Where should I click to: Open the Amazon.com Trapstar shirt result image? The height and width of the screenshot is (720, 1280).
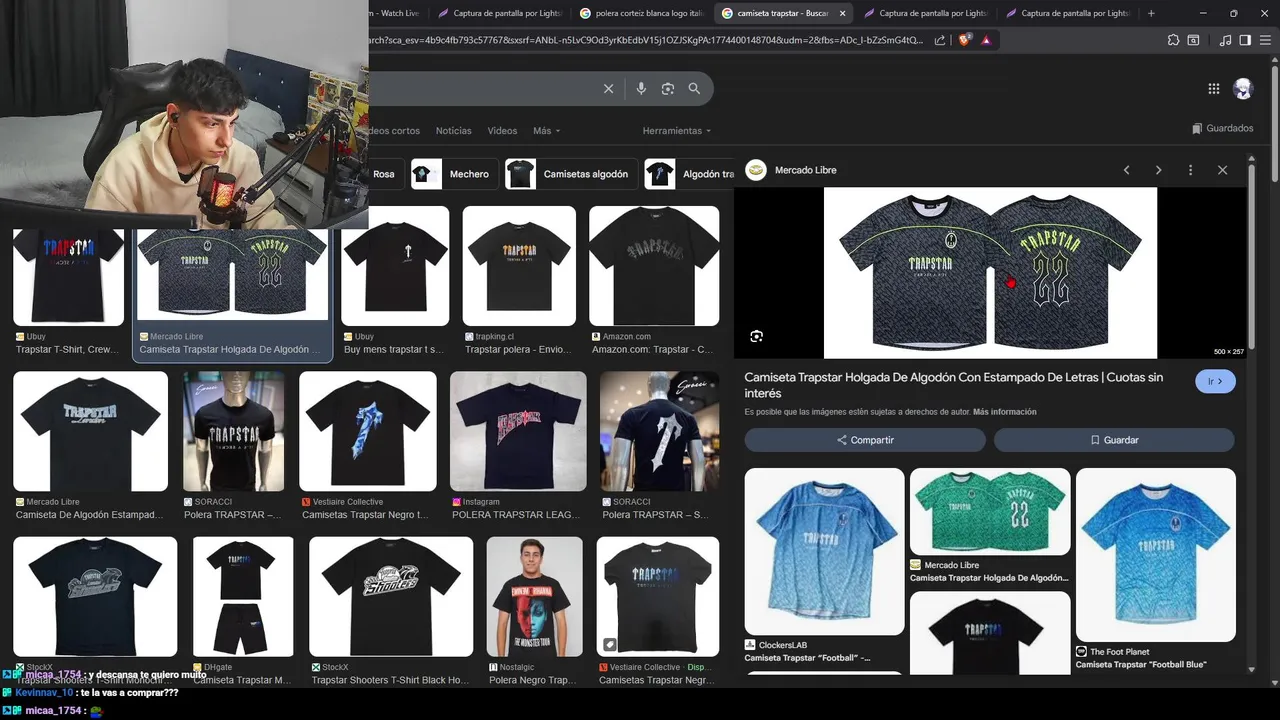[x=654, y=266]
